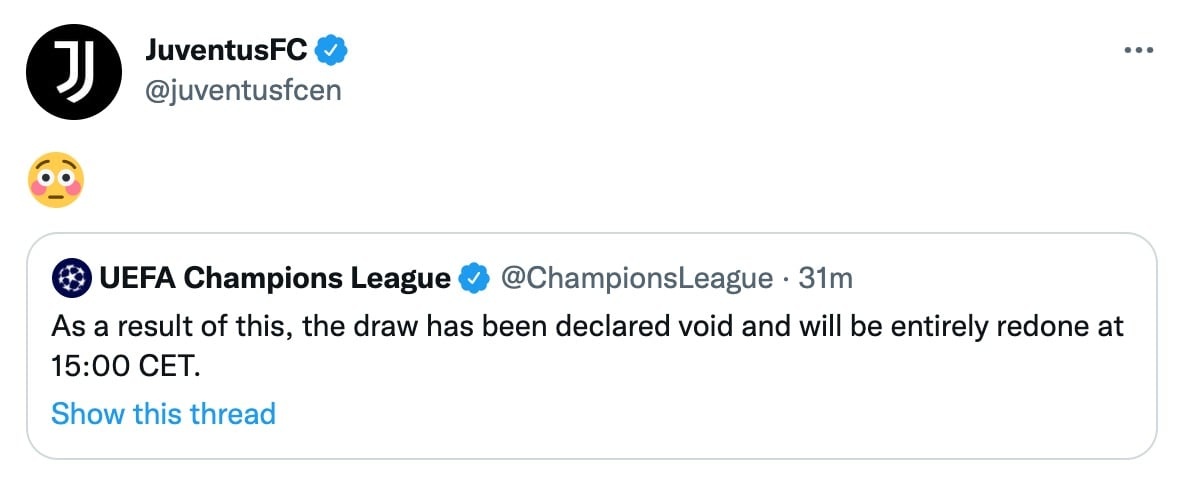Viewport: 1184px width, 490px height.
Task: Open the JuventusFC display name
Action: 226,51
